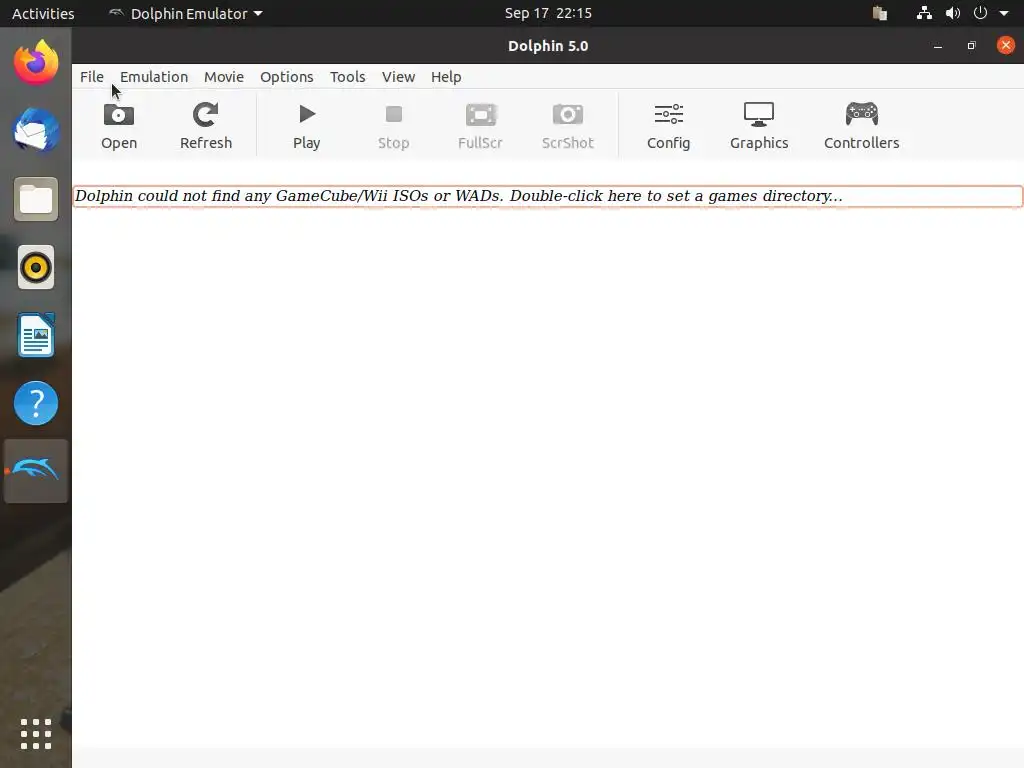The height and width of the screenshot is (768, 1024).
Task: Open the Emulation menu
Action: (153, 77)
